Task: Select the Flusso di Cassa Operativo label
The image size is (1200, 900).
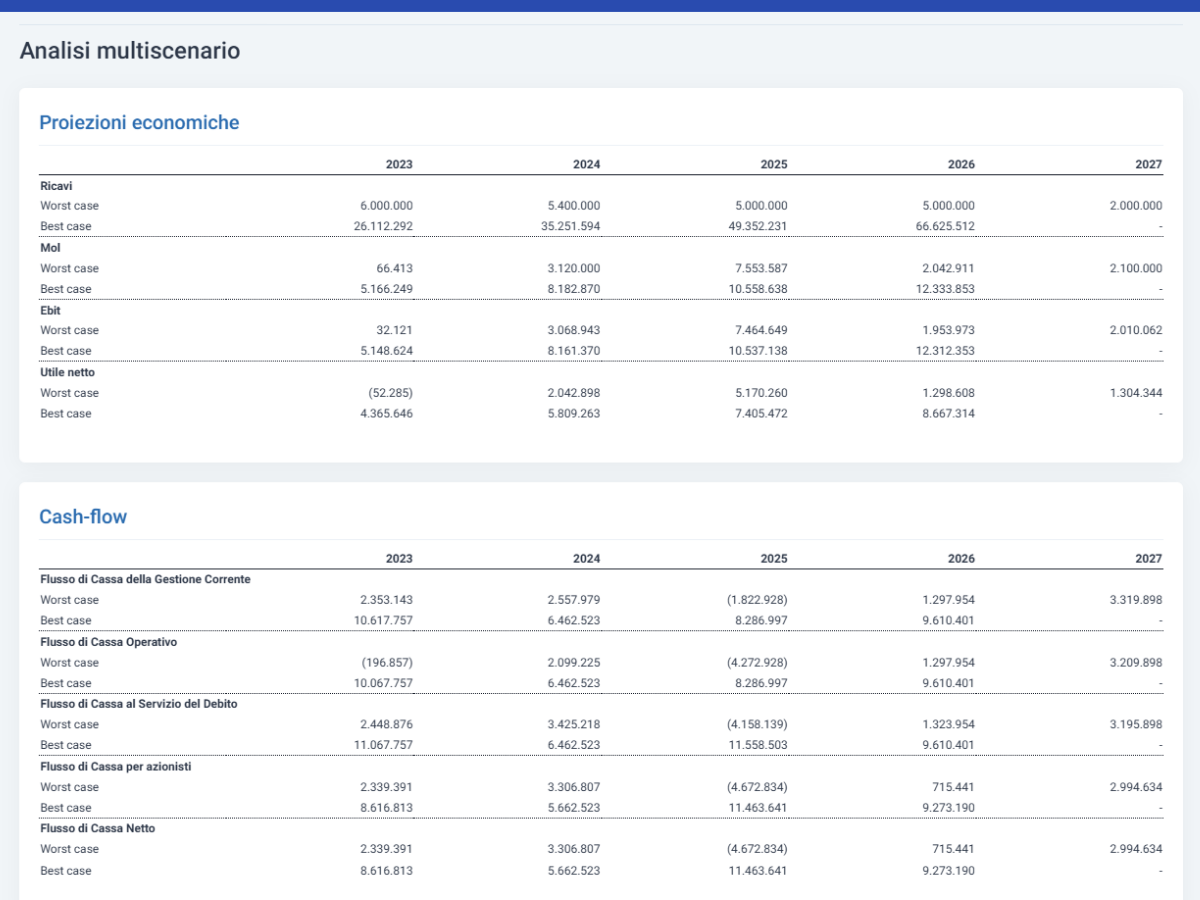Action: pyautogui.click(x=108, y=642)
